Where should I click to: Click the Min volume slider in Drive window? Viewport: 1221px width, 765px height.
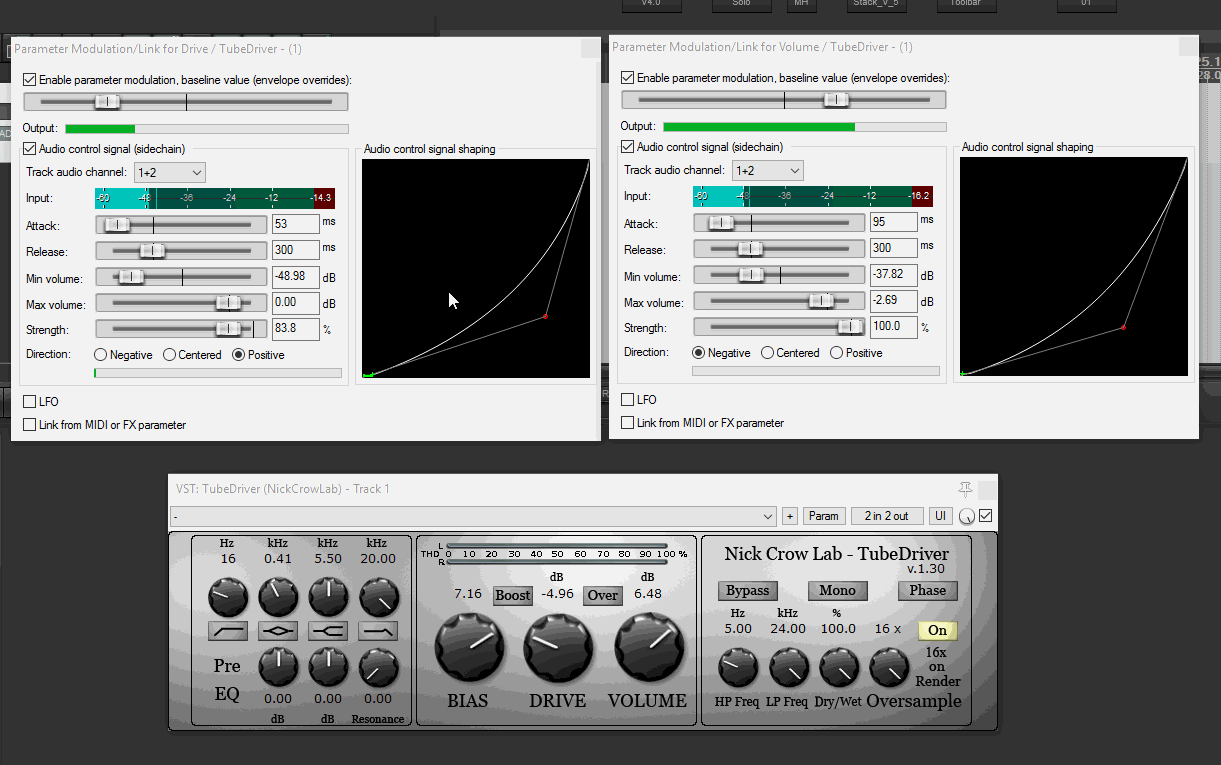pyautogui.click(x=181, y=276)
